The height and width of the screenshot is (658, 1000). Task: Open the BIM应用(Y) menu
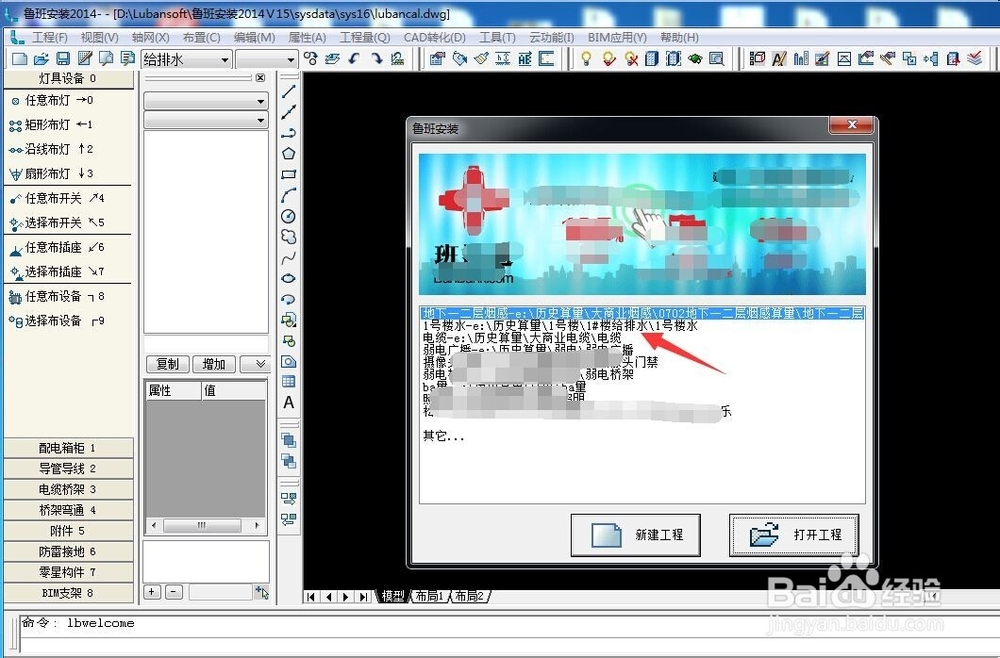click(617, 38)
